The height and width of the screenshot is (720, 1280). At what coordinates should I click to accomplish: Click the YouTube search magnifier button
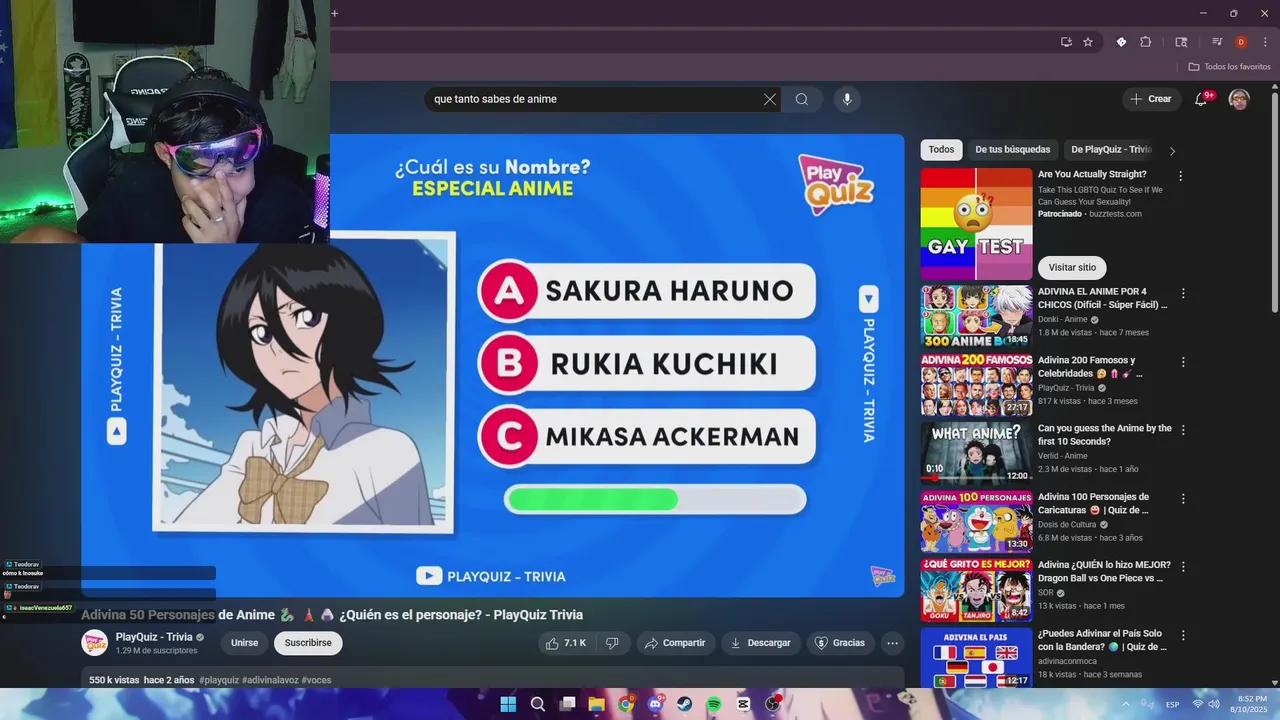(802, 99)
